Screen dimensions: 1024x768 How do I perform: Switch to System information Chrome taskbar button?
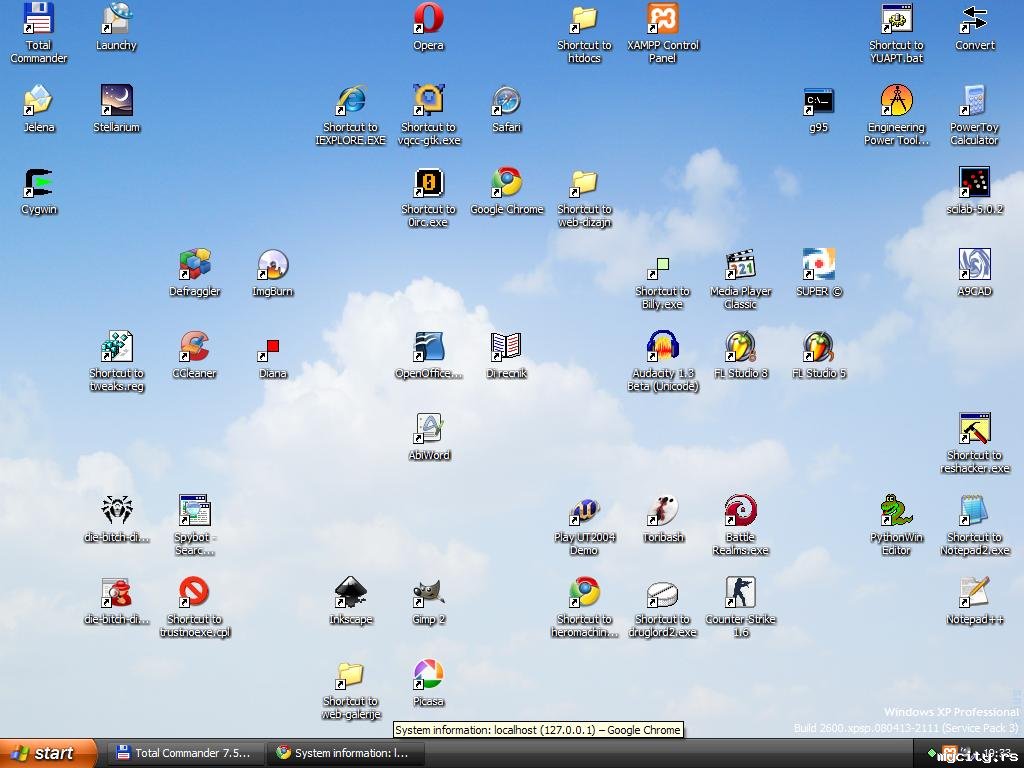[345, 753]
